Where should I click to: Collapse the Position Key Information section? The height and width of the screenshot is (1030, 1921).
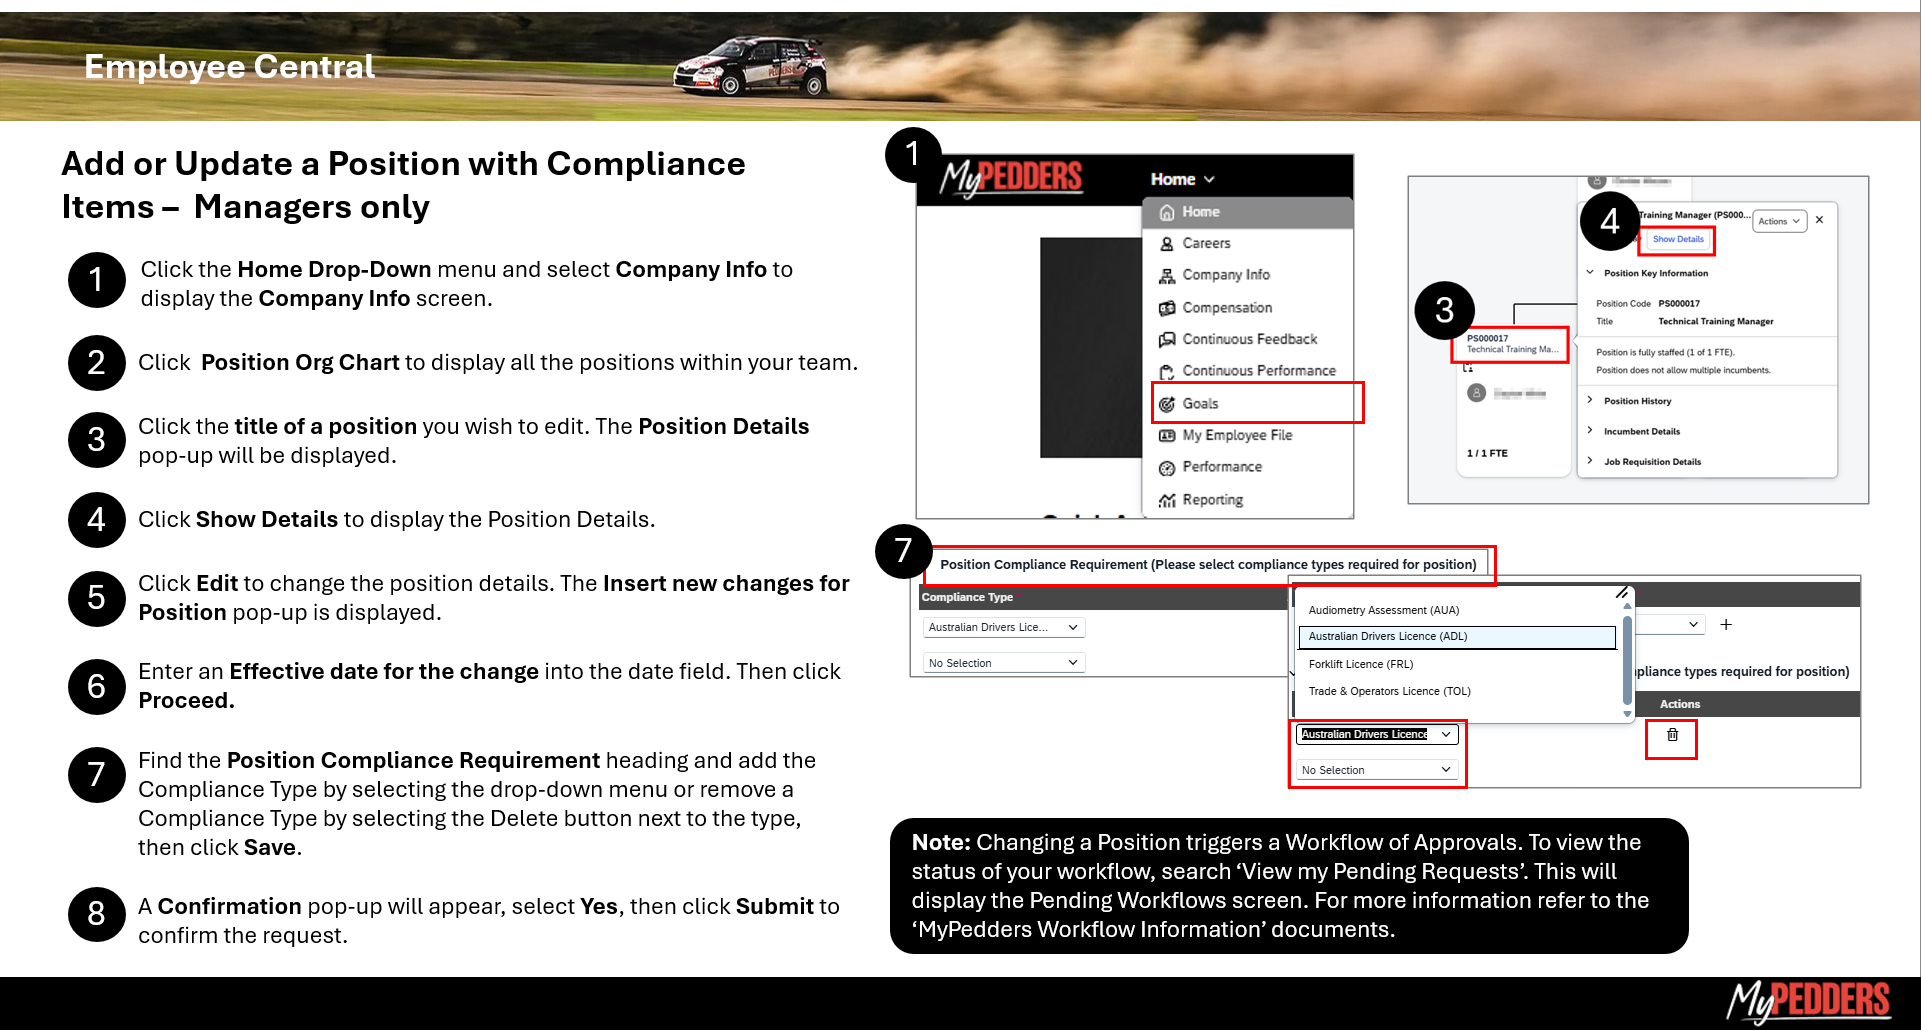point(1590,273)
